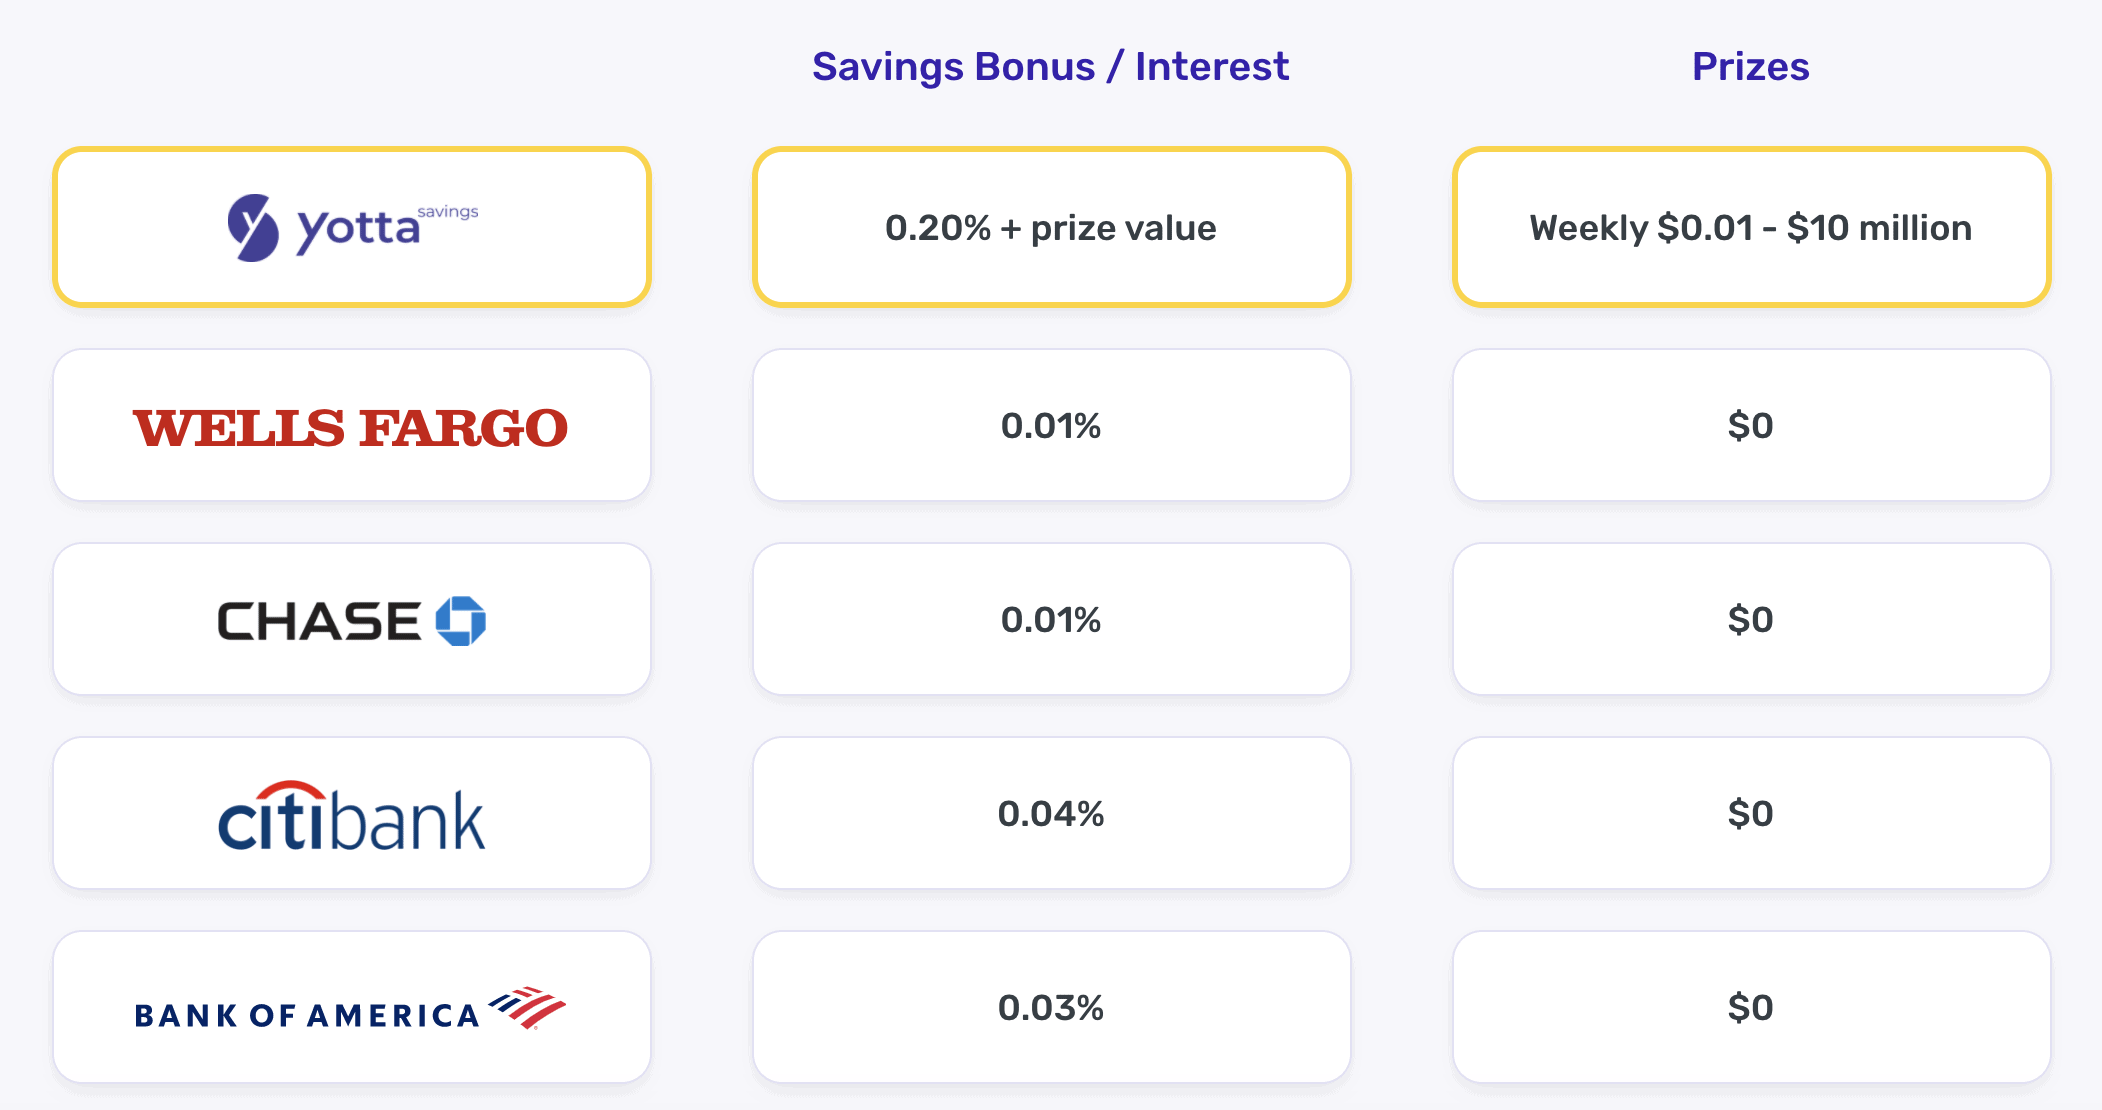2102x1110 pixels.
Task: Click the Wells Fargo logo
Action: click(351, 427)
